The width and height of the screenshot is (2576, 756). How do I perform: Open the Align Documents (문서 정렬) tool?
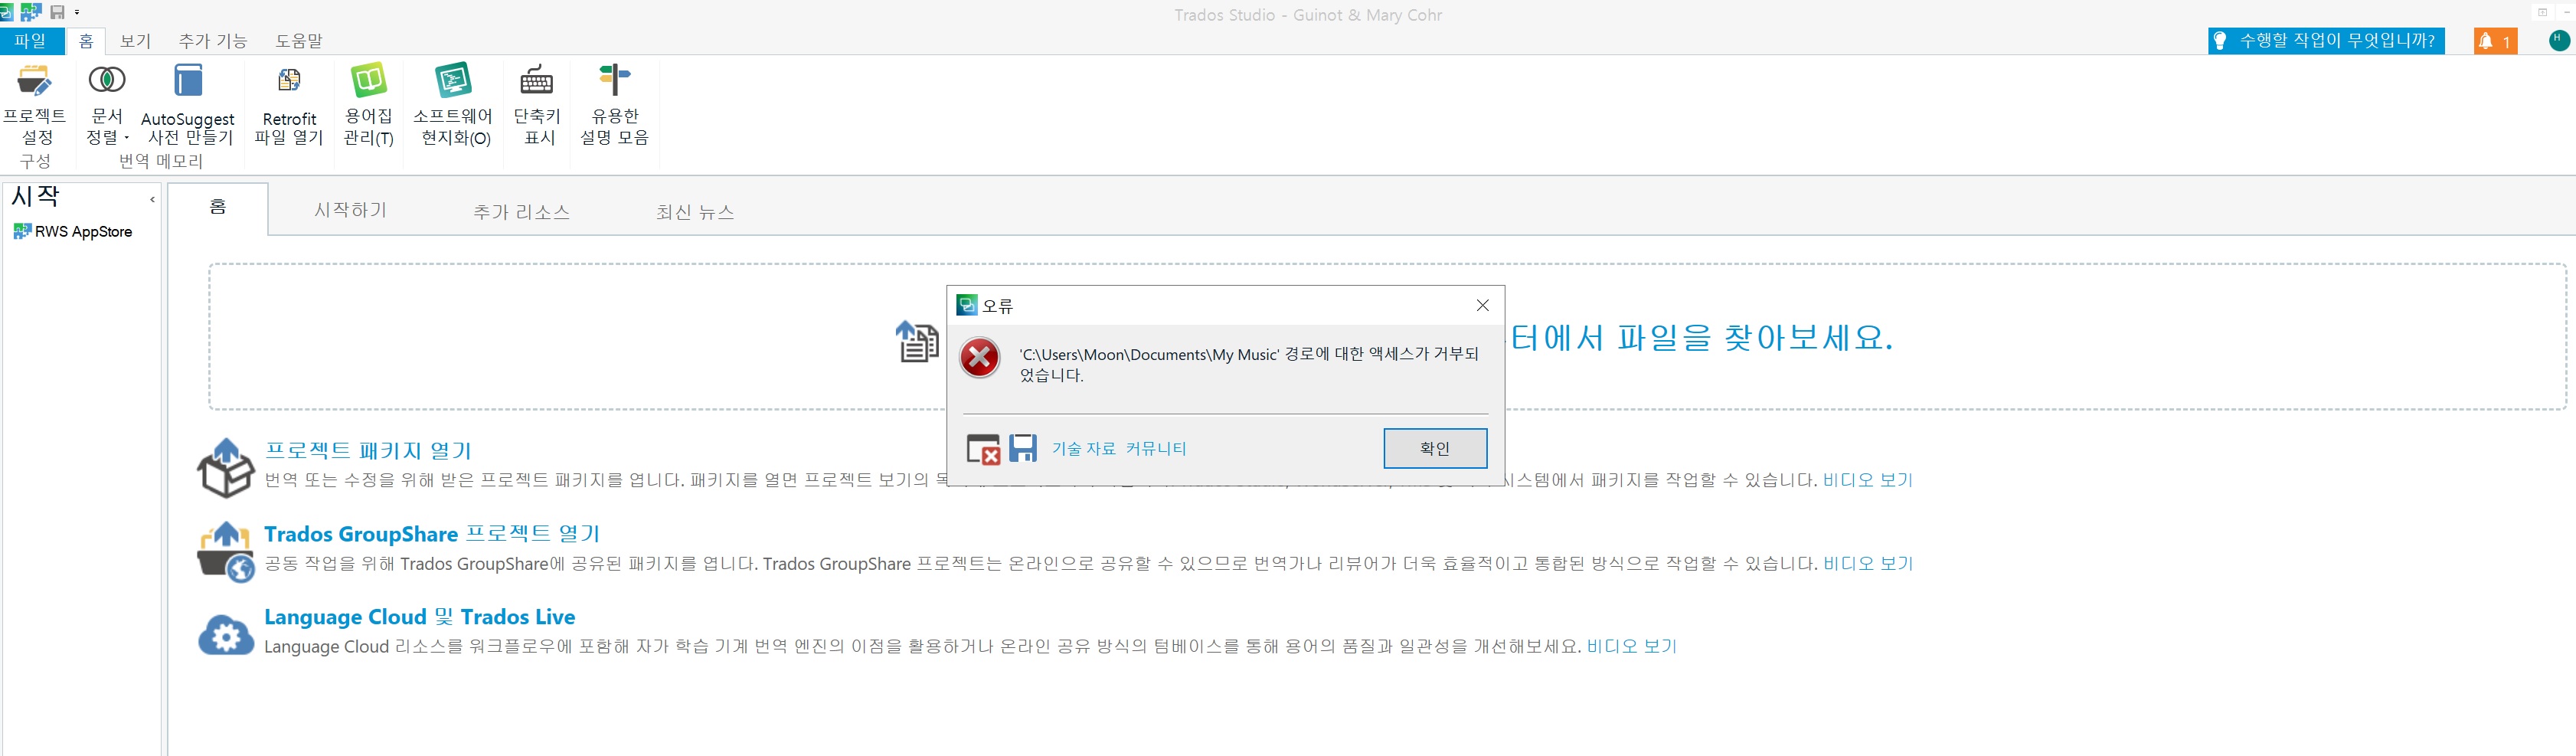107,104
